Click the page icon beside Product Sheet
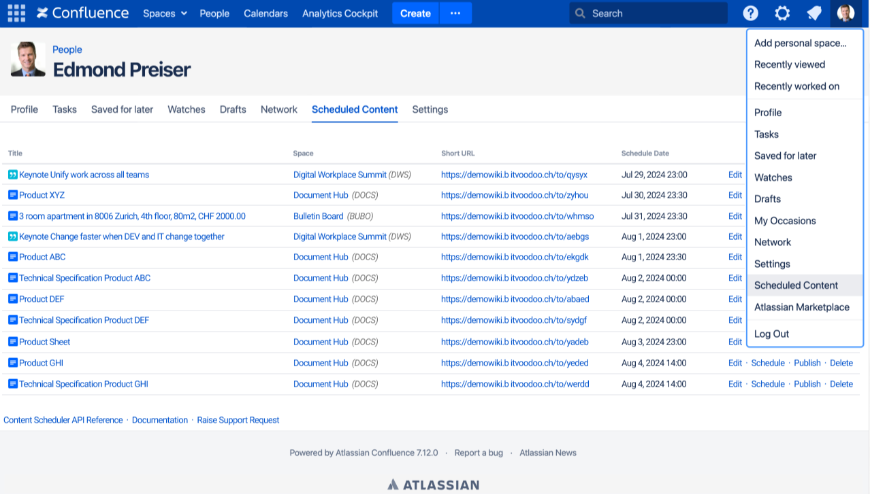Screen dimensions: 870x494 point(13,342)
